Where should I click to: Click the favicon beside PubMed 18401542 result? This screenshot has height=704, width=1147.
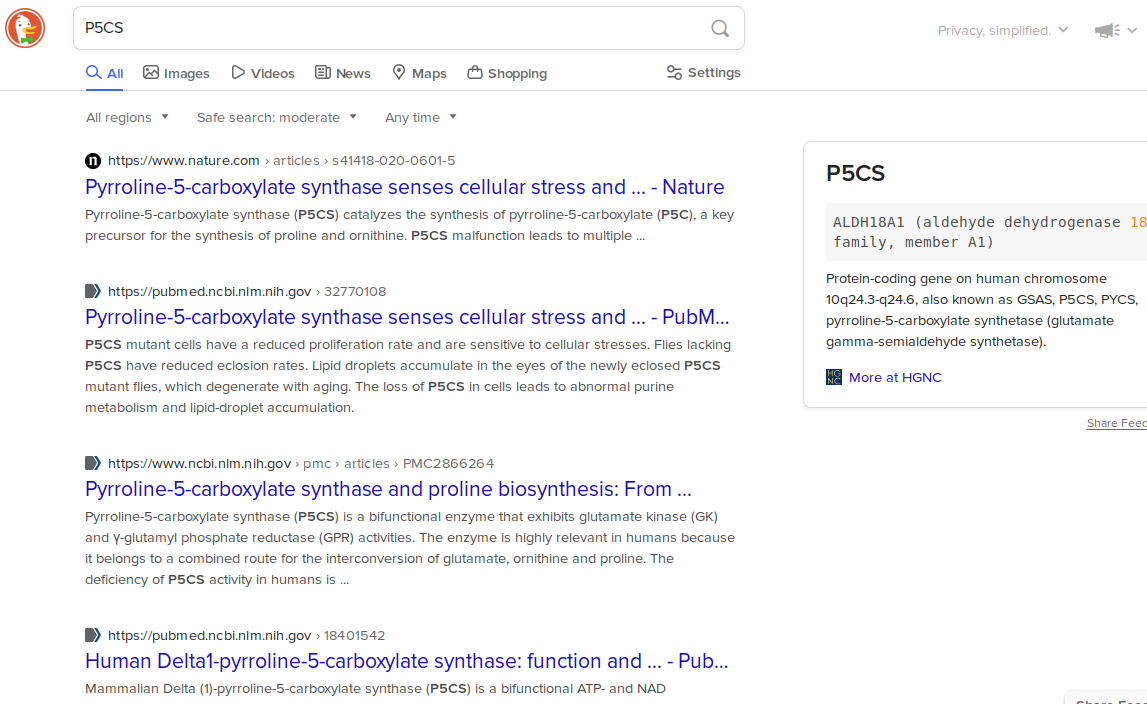(93, 635)
